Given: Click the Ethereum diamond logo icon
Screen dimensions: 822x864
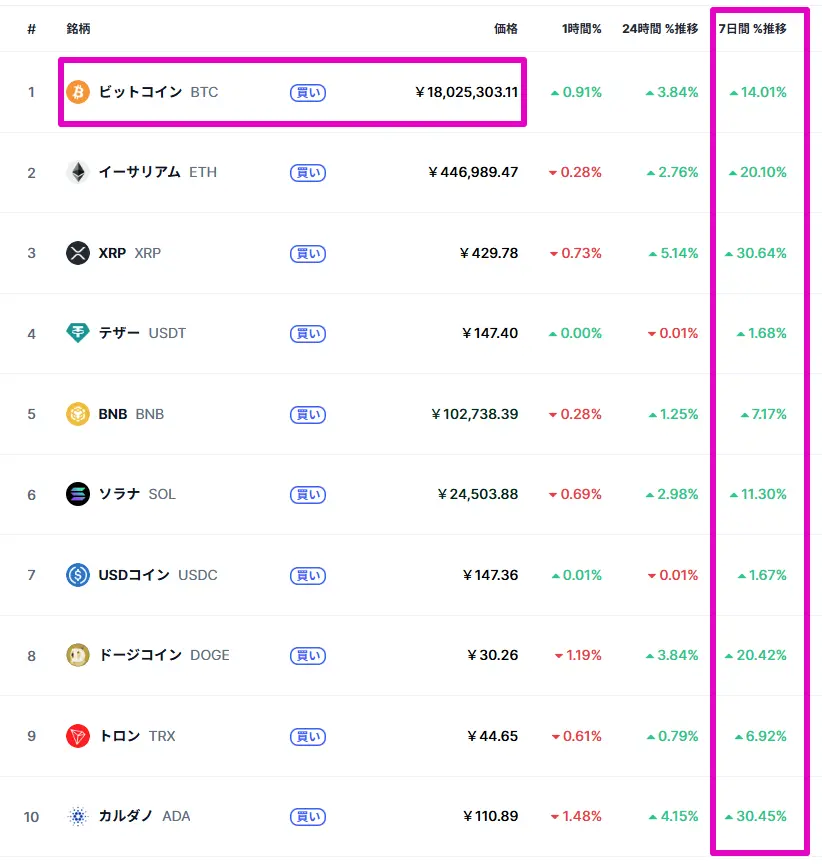Looking at the screenshot, I should [78, 172].
